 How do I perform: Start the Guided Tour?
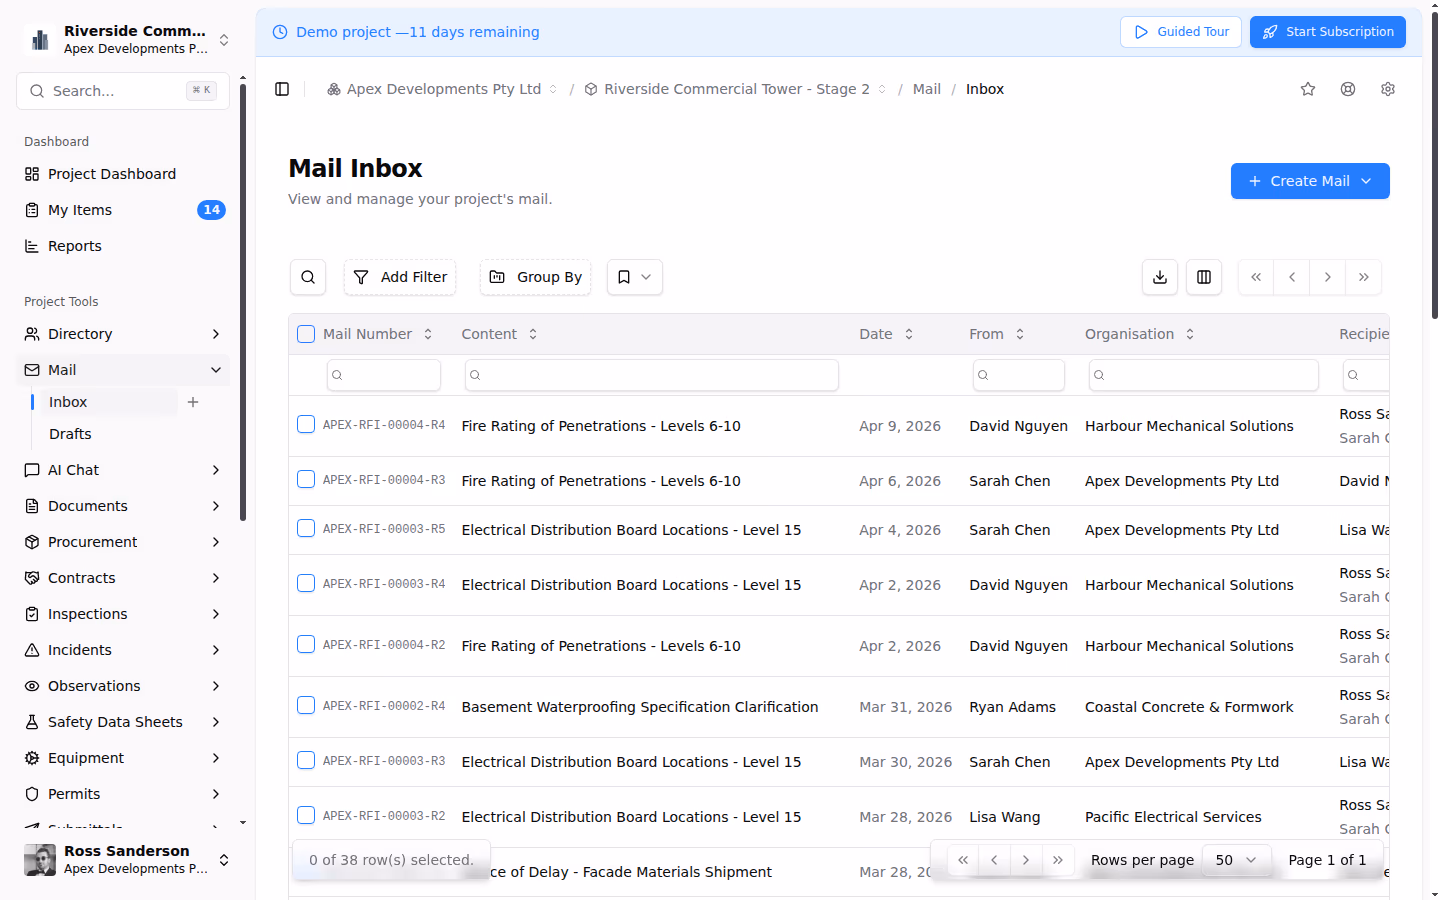click(x=1181, y=32)
